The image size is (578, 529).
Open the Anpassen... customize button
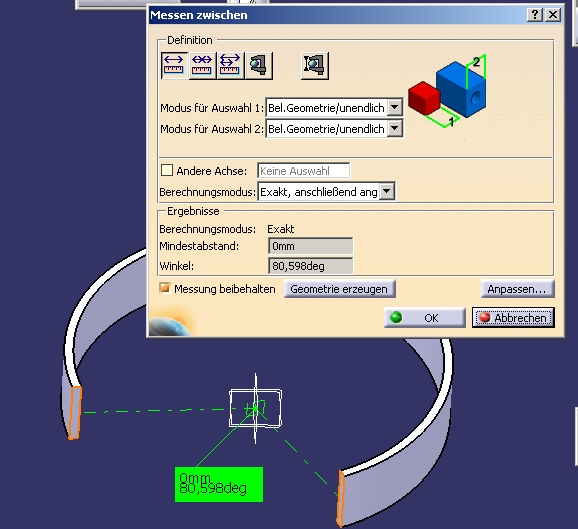coord(517,289)
